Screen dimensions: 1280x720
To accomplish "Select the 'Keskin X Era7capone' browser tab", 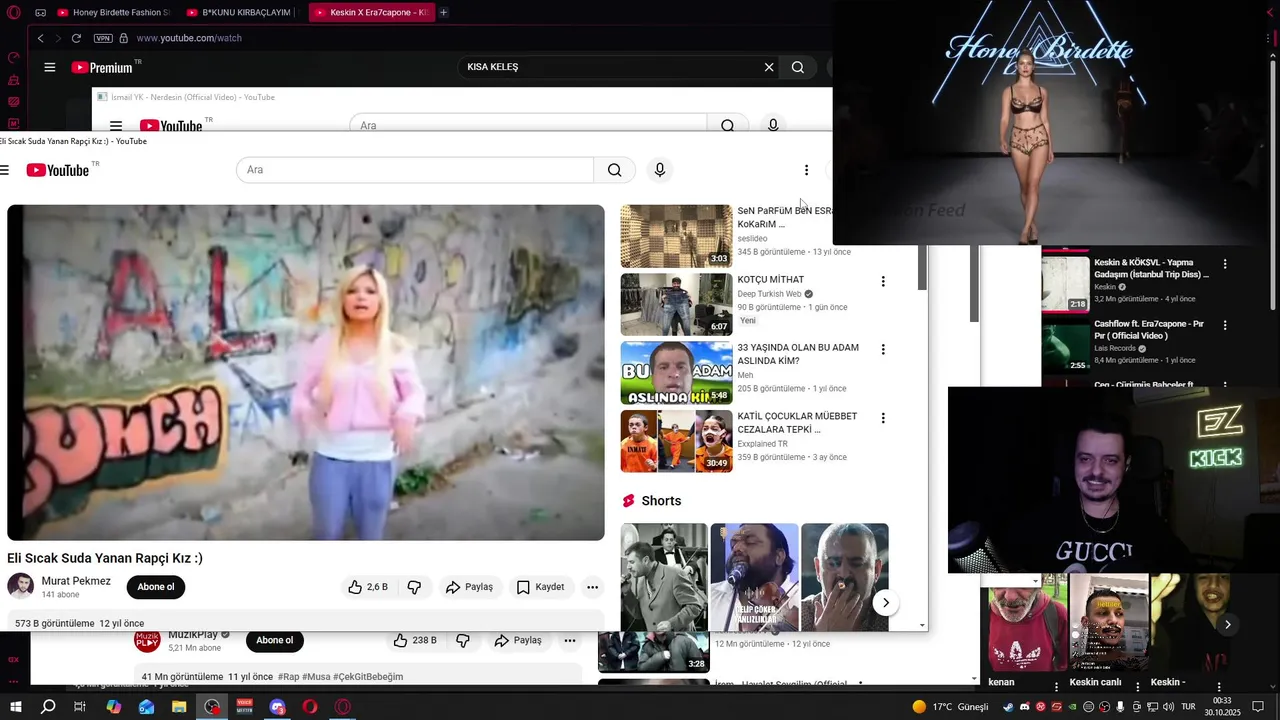I will pos(370,12).
